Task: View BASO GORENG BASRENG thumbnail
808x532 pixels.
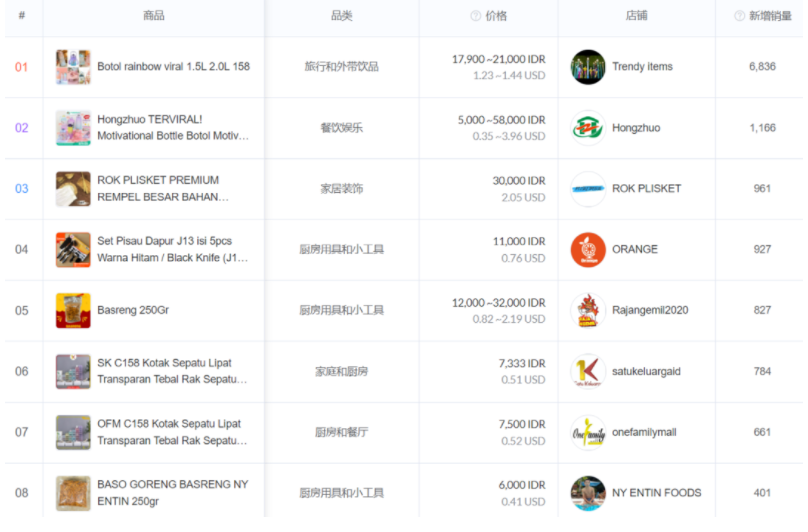Action: 73,493
